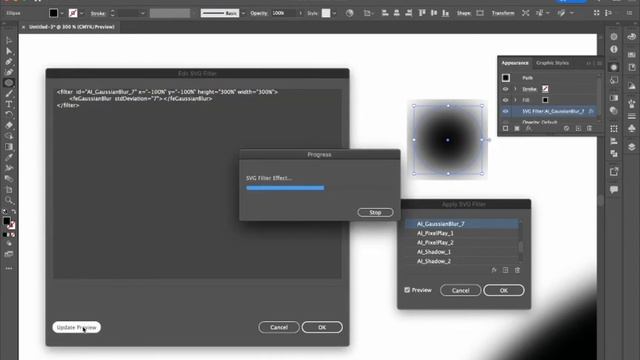Click Update Preview button
Screen dimensions: 640x360
coord(76,327)
